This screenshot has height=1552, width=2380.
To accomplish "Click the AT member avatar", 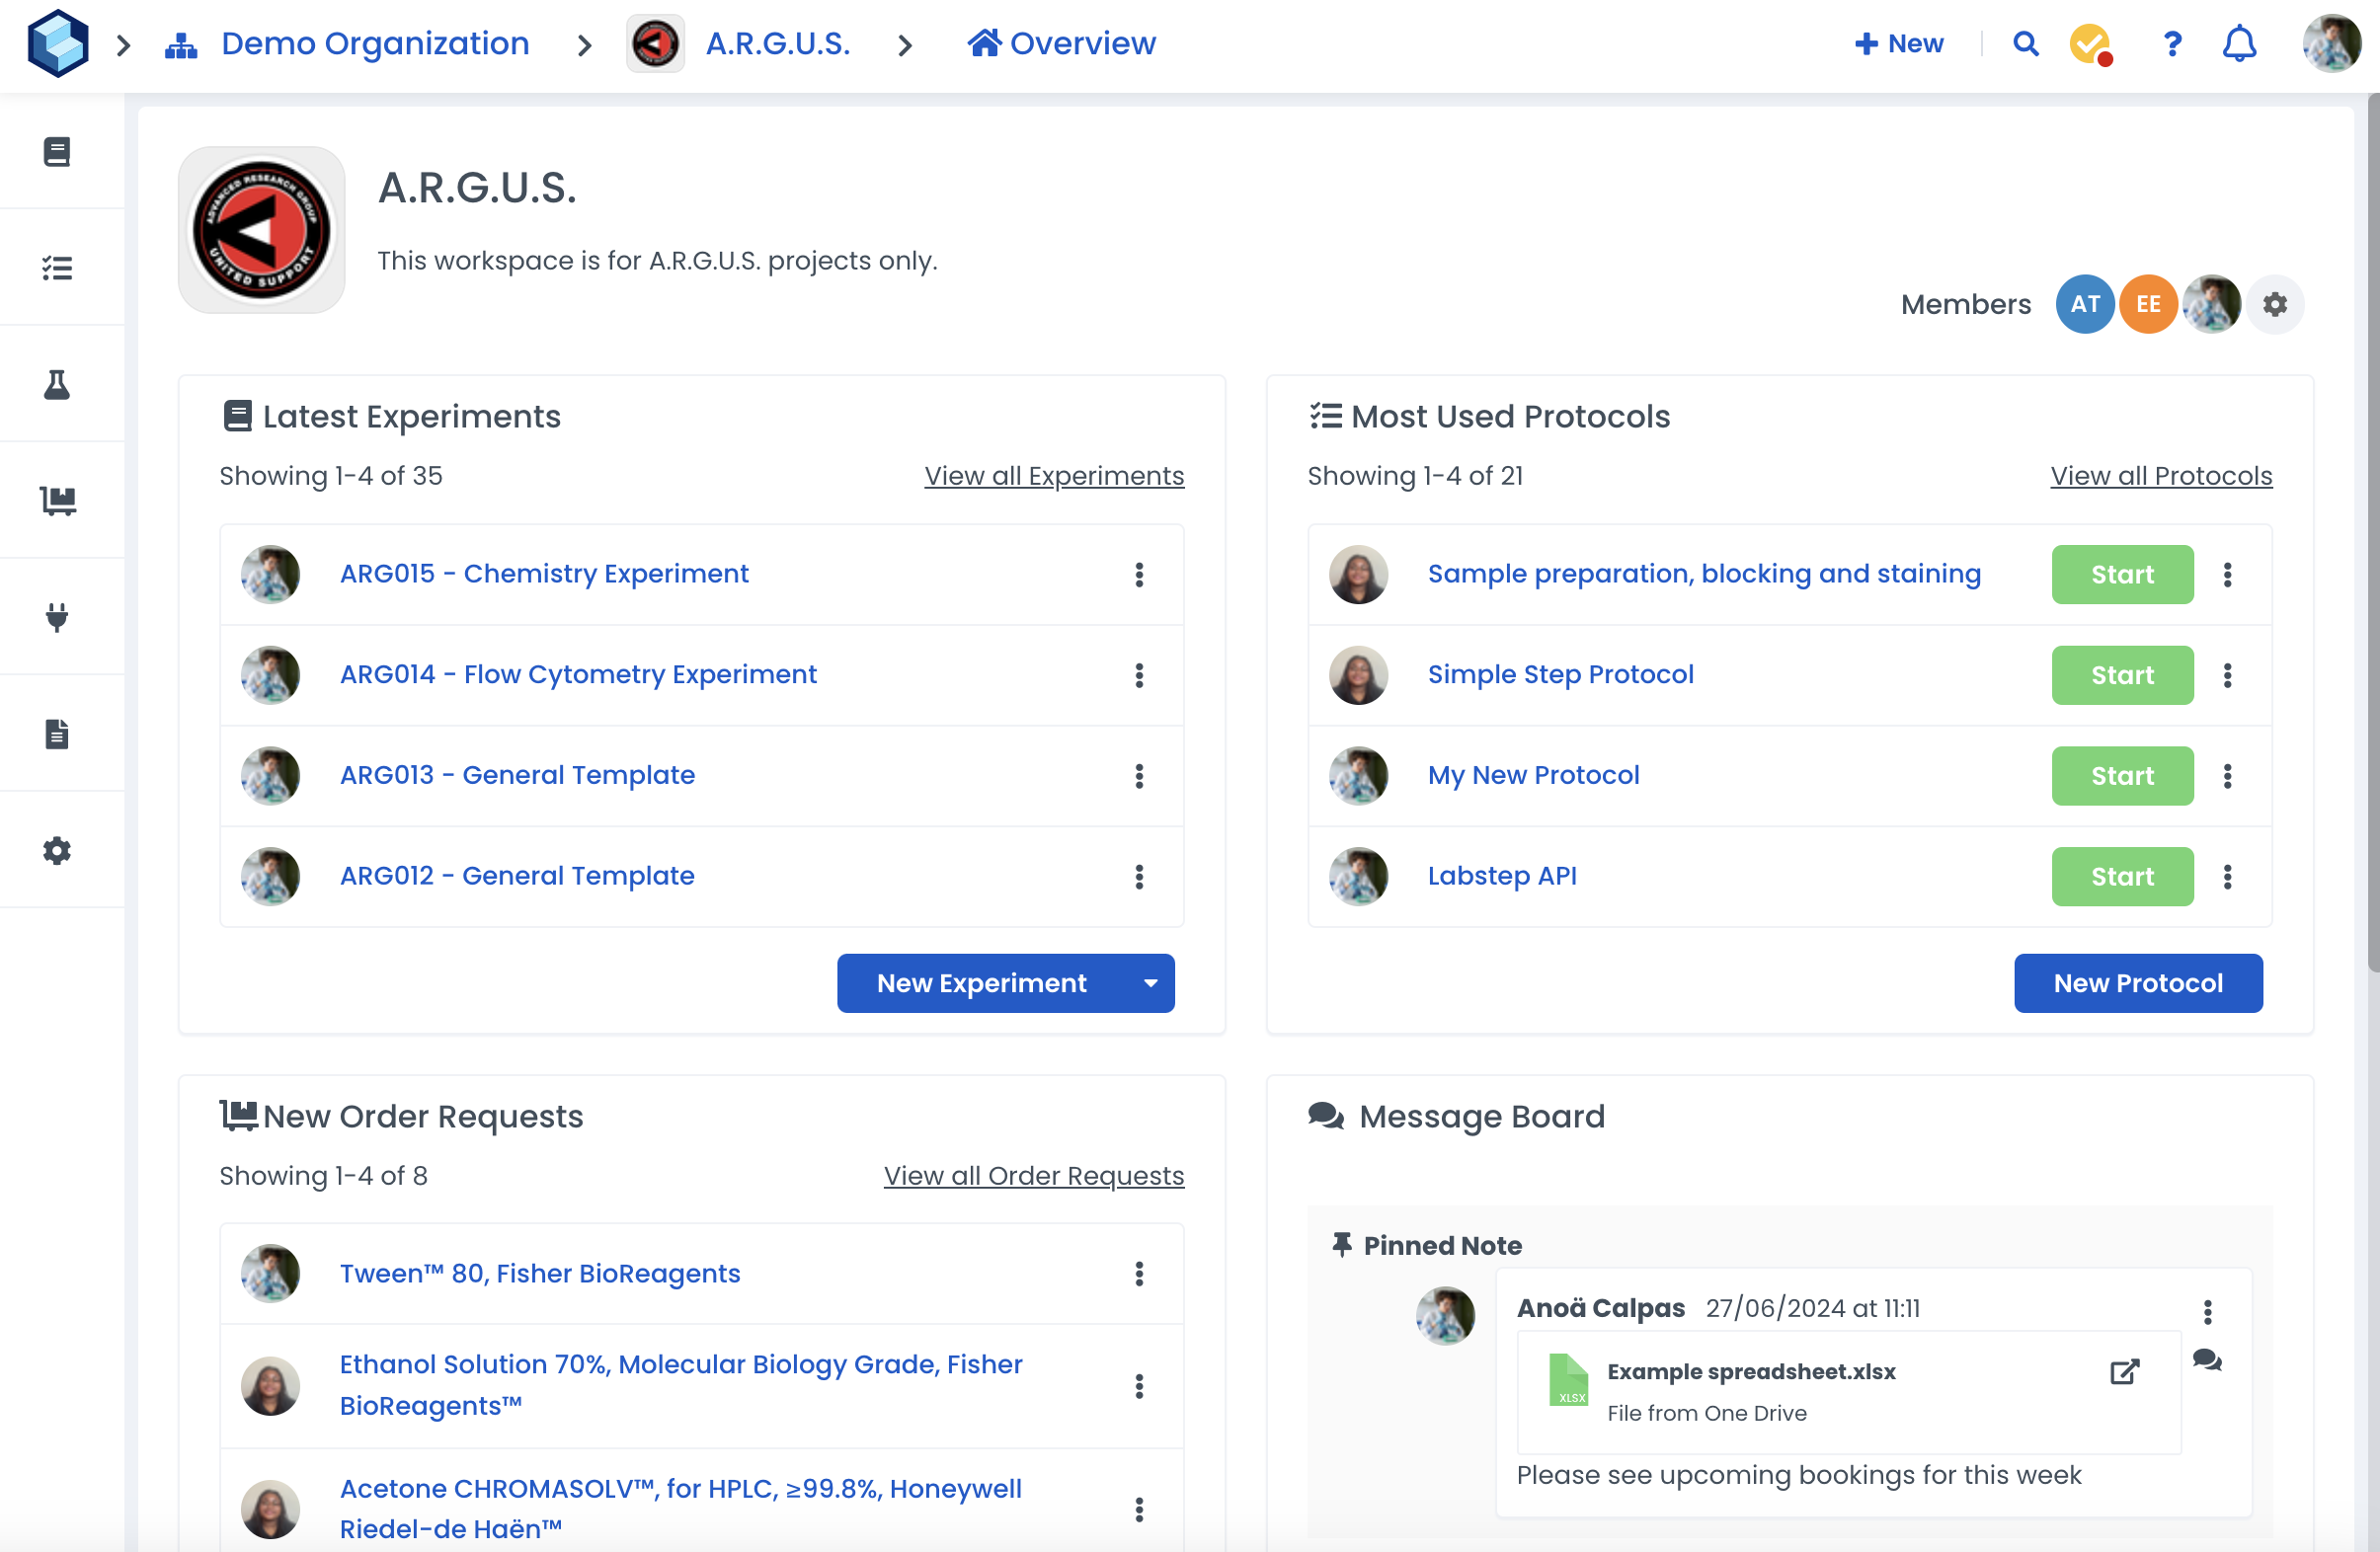I will click(2084, 304).
